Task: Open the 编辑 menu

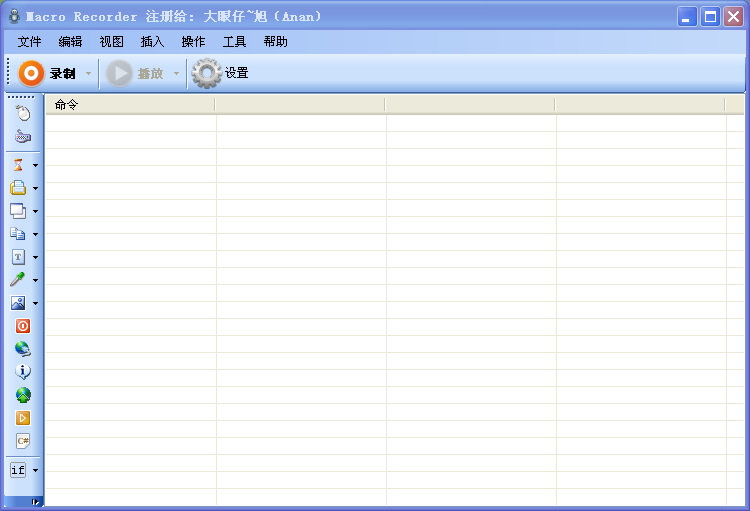Action: click(x=70, y=42)
